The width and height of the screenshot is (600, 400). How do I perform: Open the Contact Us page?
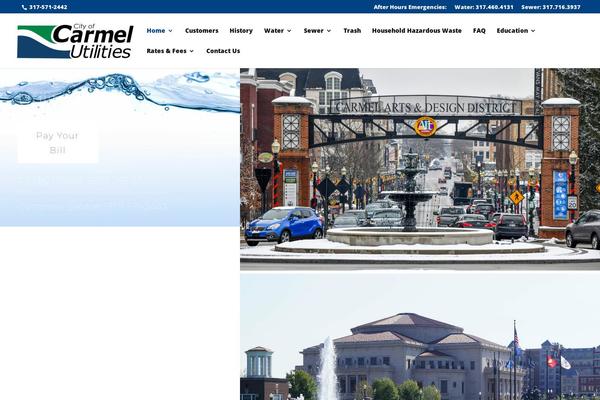click(x=223, y=51)
